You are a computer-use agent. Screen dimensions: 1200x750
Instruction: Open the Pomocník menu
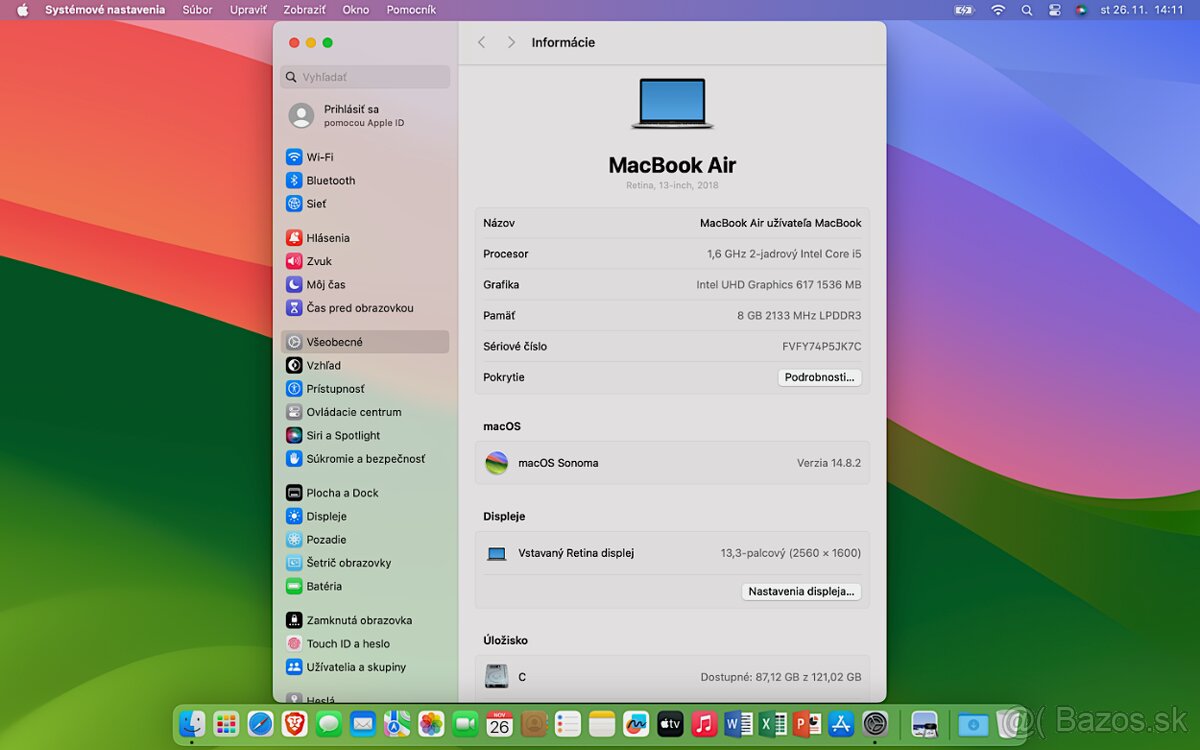[x=410, y=10]
